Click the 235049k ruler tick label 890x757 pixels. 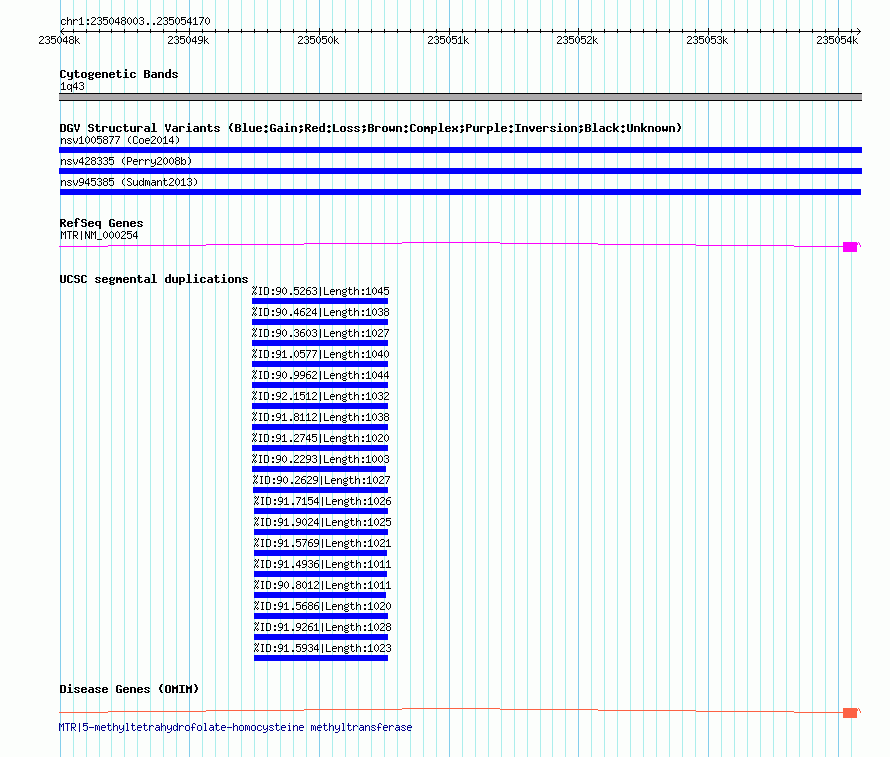click(x=188, y=40)
